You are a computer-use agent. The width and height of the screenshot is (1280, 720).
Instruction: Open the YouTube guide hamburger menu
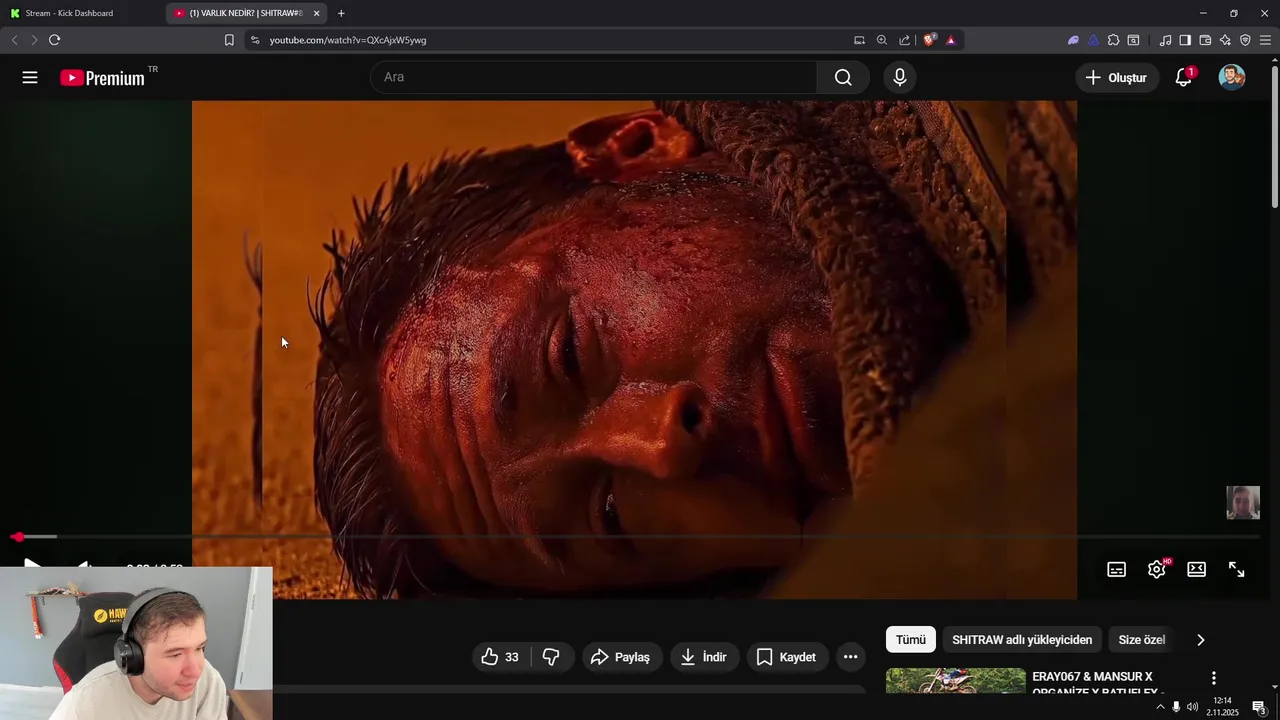coord(30,77)
